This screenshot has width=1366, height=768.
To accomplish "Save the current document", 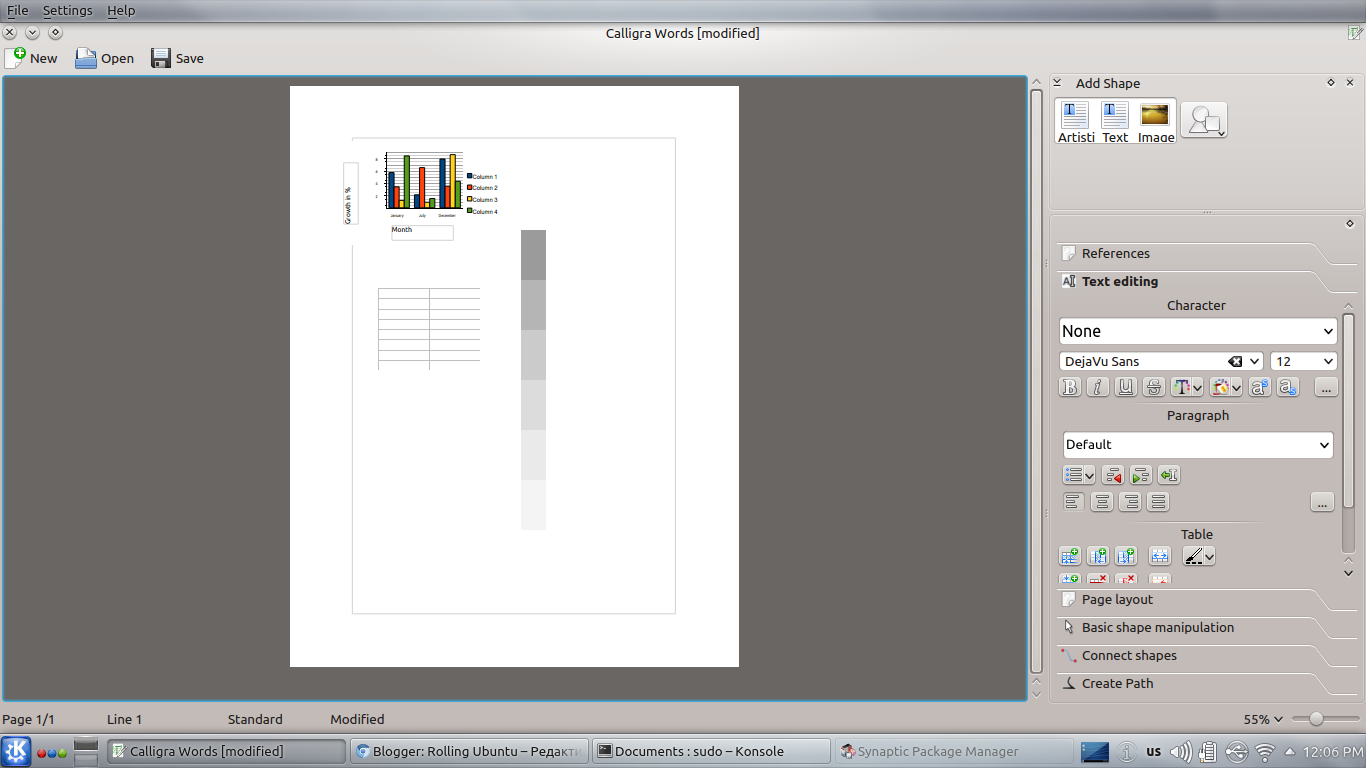I will coord(177,58).
